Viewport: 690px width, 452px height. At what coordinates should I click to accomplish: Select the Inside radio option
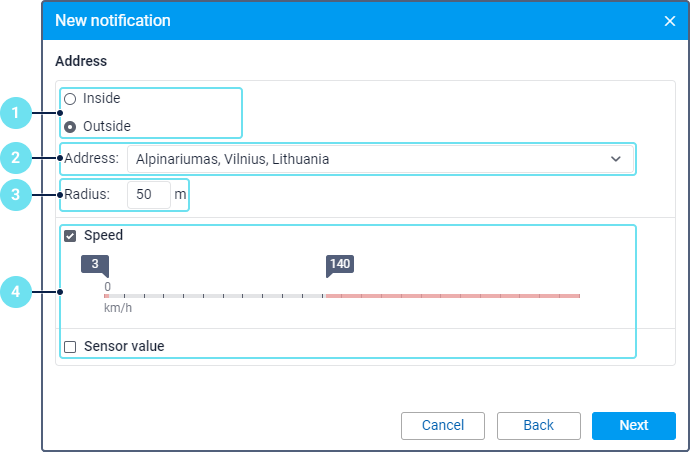(x=70, y=99)
